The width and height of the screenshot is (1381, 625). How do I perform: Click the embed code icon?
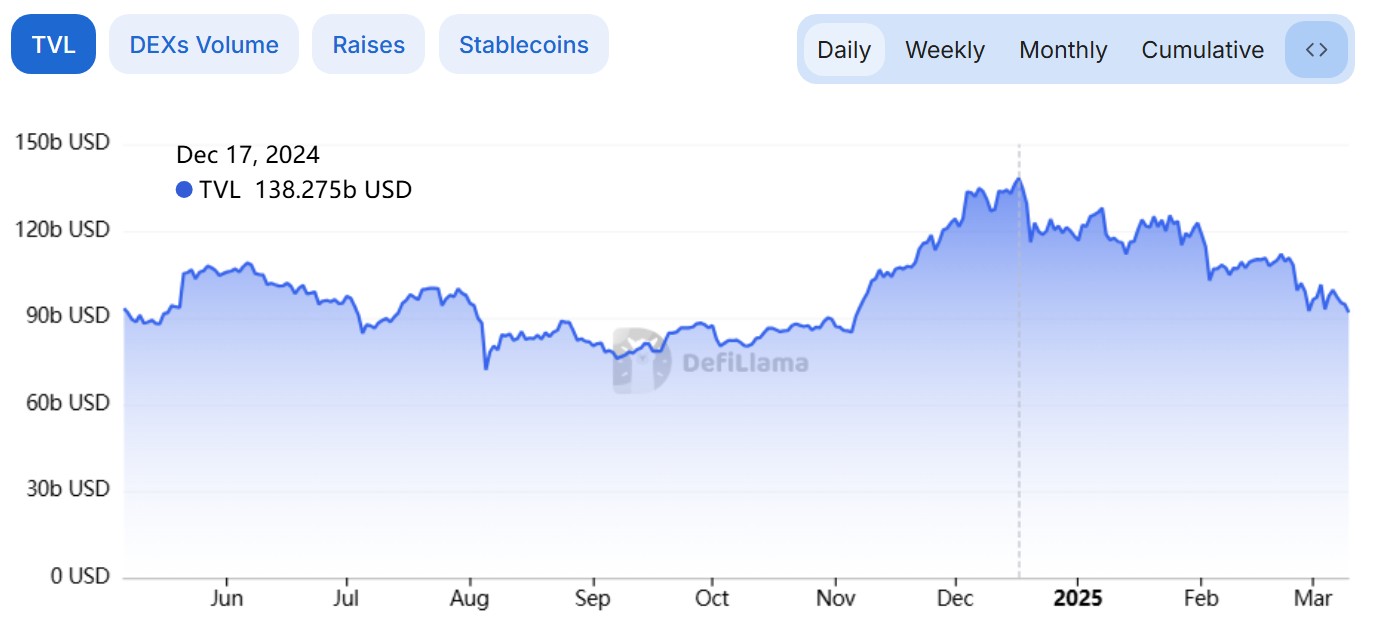coord(1316,49)
